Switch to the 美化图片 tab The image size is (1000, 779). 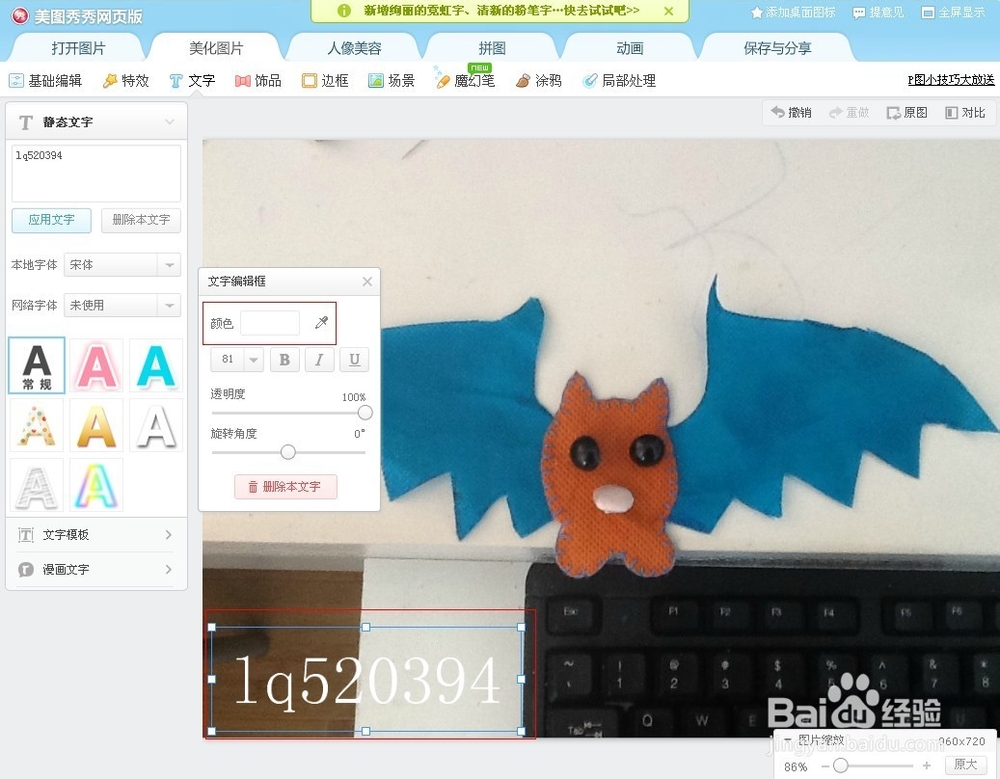pyautogui.click(x=216, y=48)
